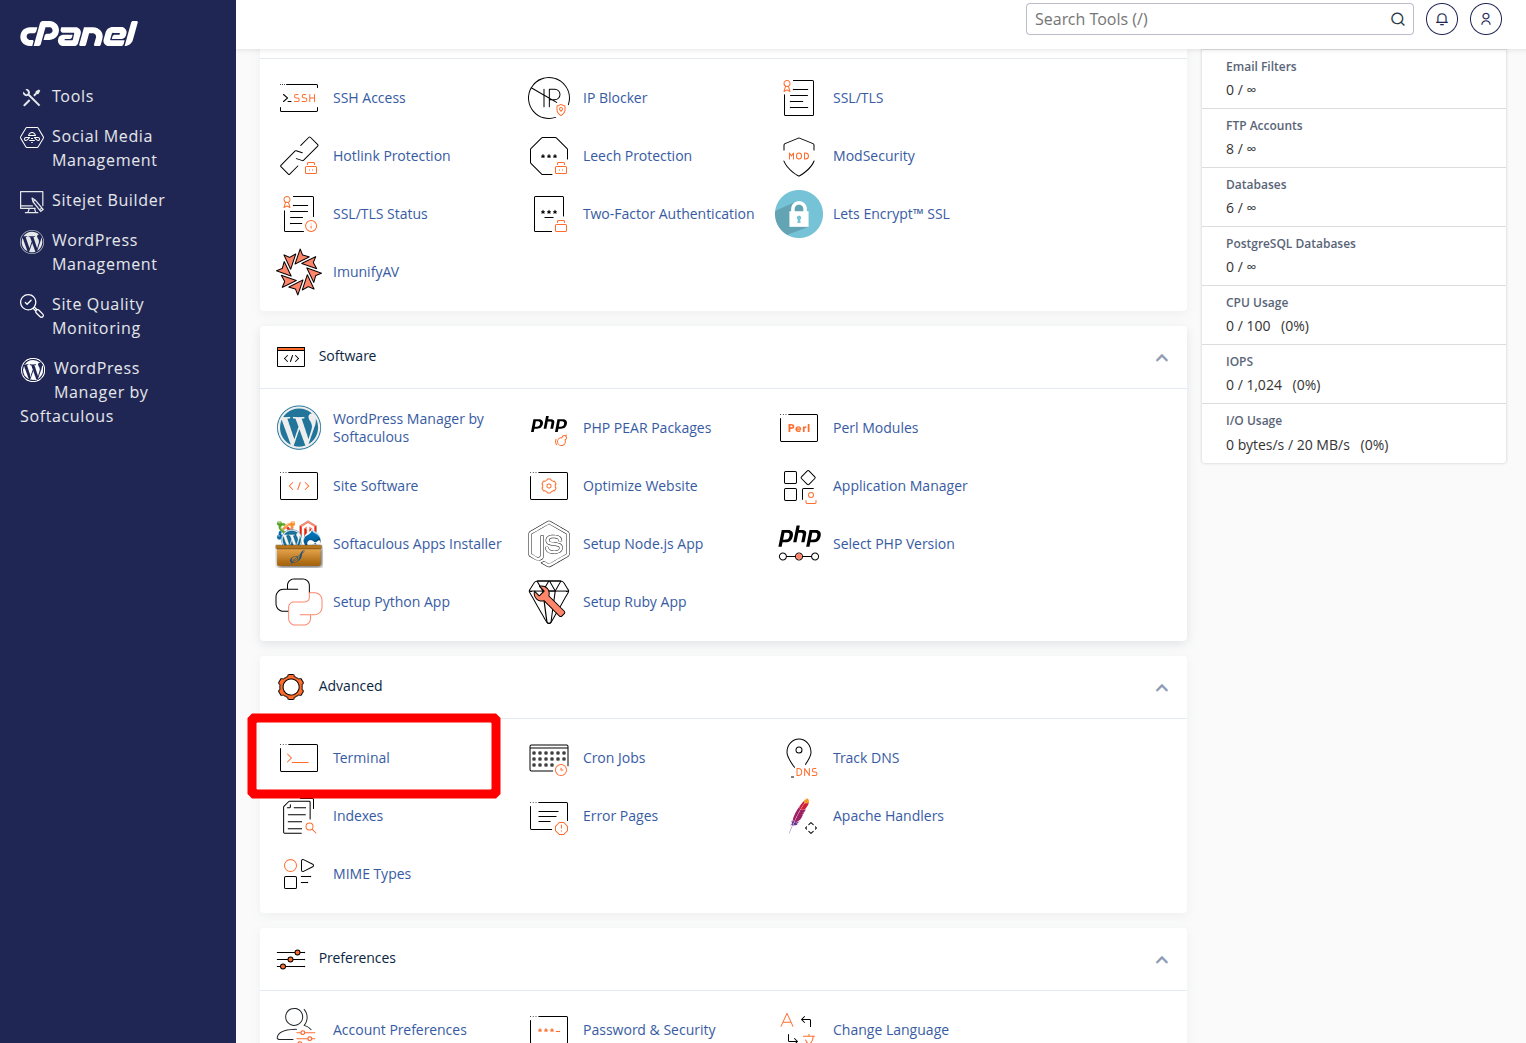This screenshot has width=1526, height=1043.
Task: Open the Select PHP Version icon
Action: pos(799,544)
